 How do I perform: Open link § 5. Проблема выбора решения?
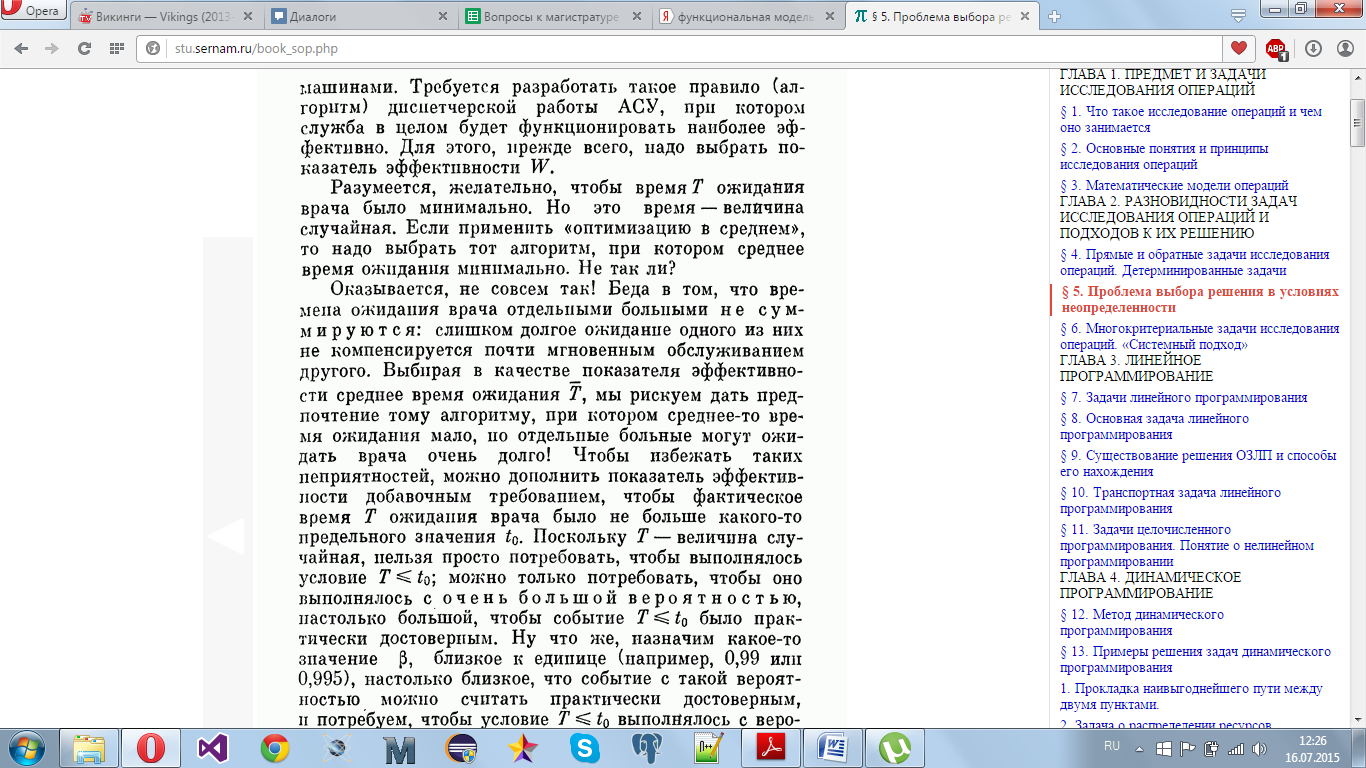pos(1199,299)
